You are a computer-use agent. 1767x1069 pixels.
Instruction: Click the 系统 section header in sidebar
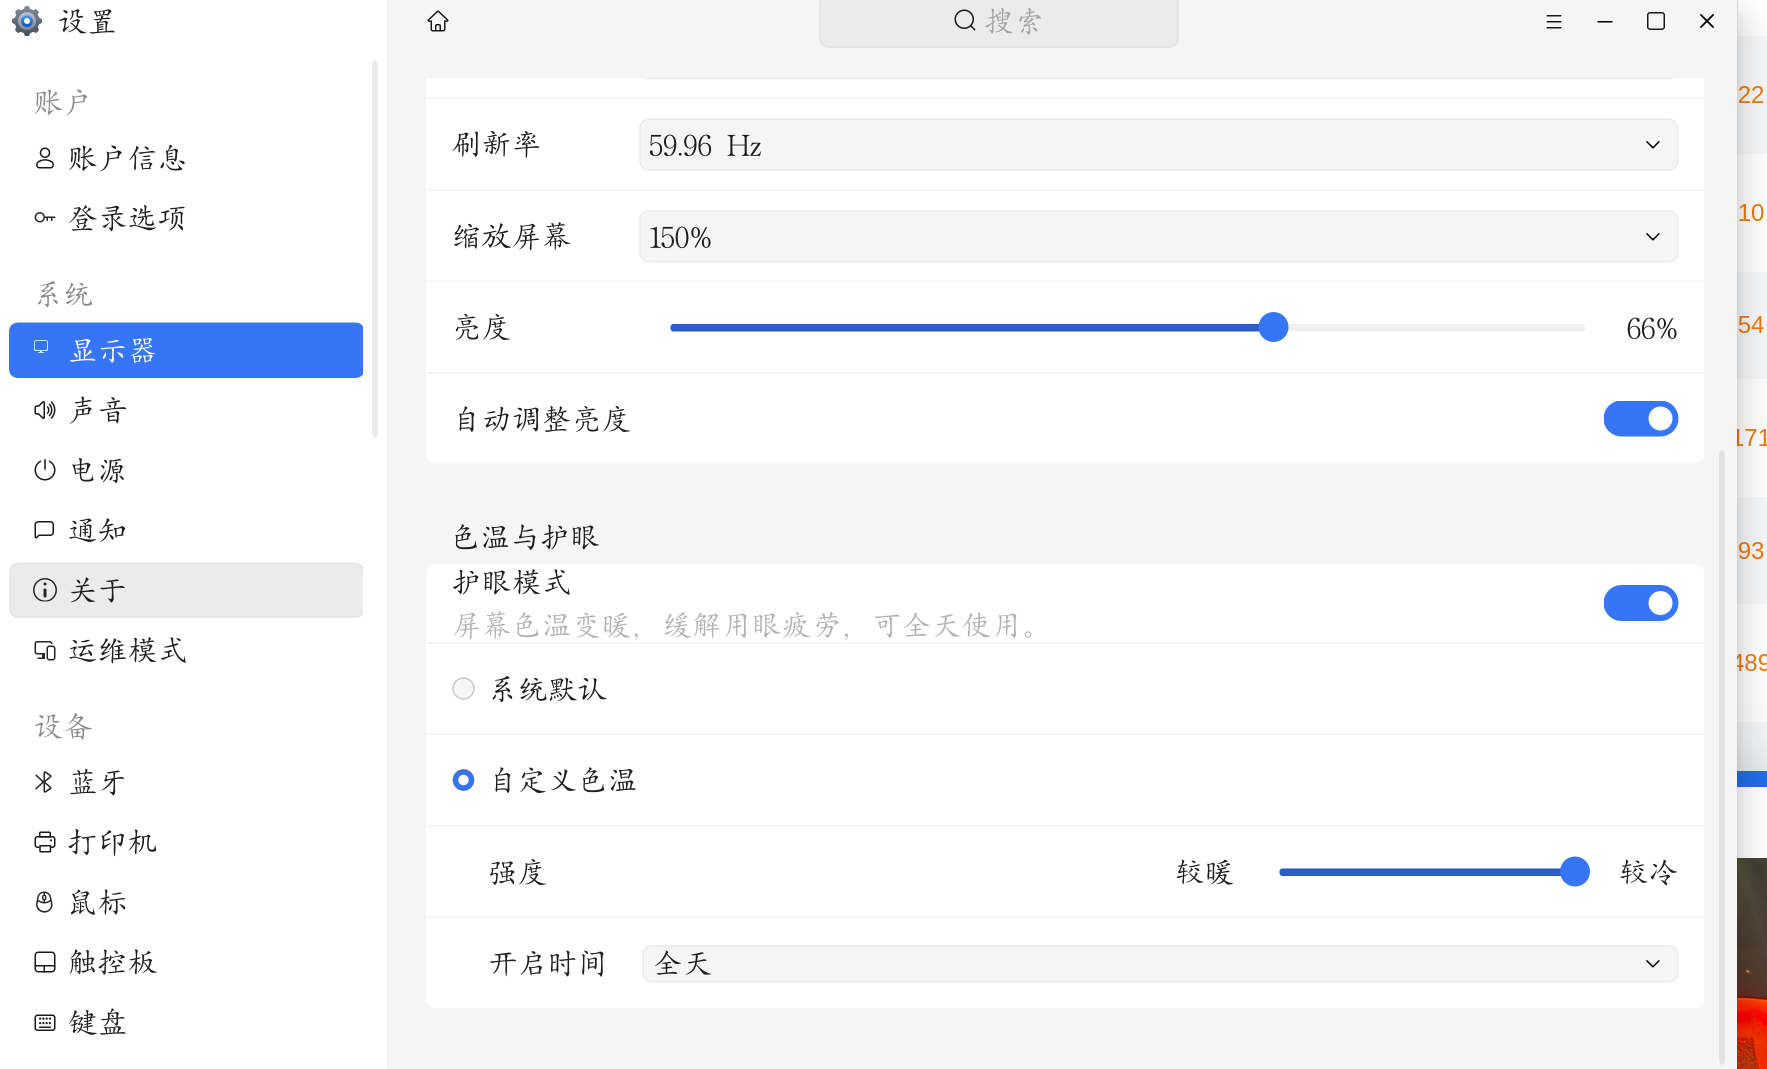point(64,294)
